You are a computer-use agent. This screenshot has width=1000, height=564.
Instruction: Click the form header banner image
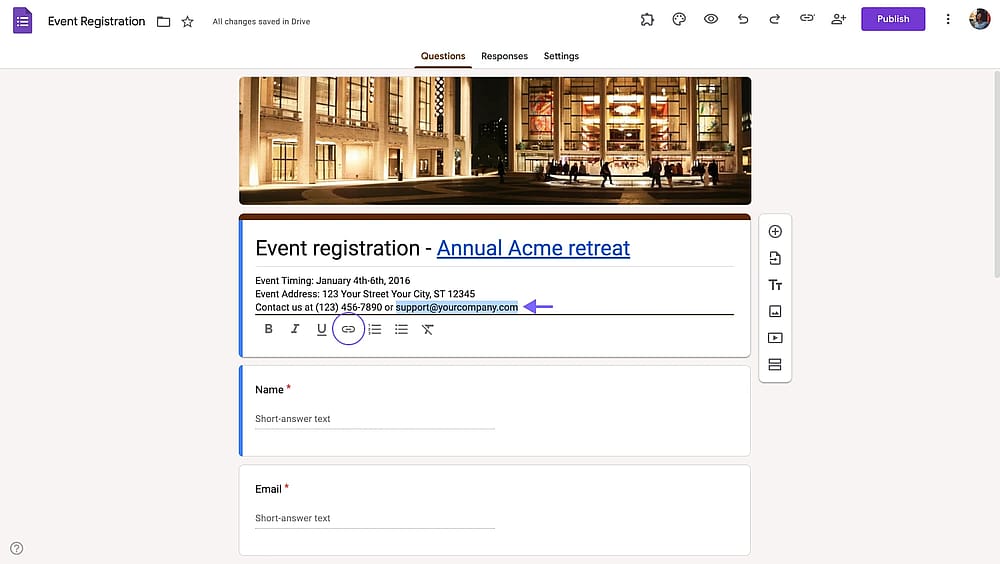pos(495,141)
